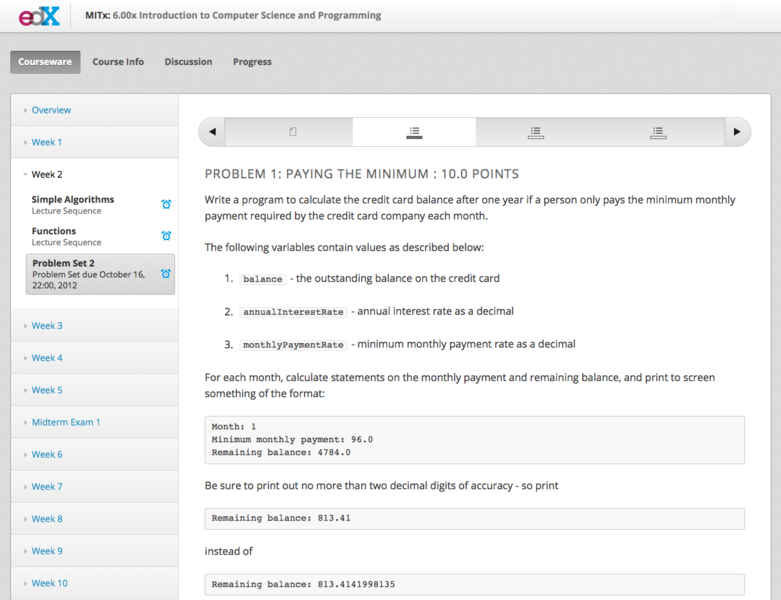Expand the Overview section
This screenshot has width=781, height=600.
[x=51, y=110]
